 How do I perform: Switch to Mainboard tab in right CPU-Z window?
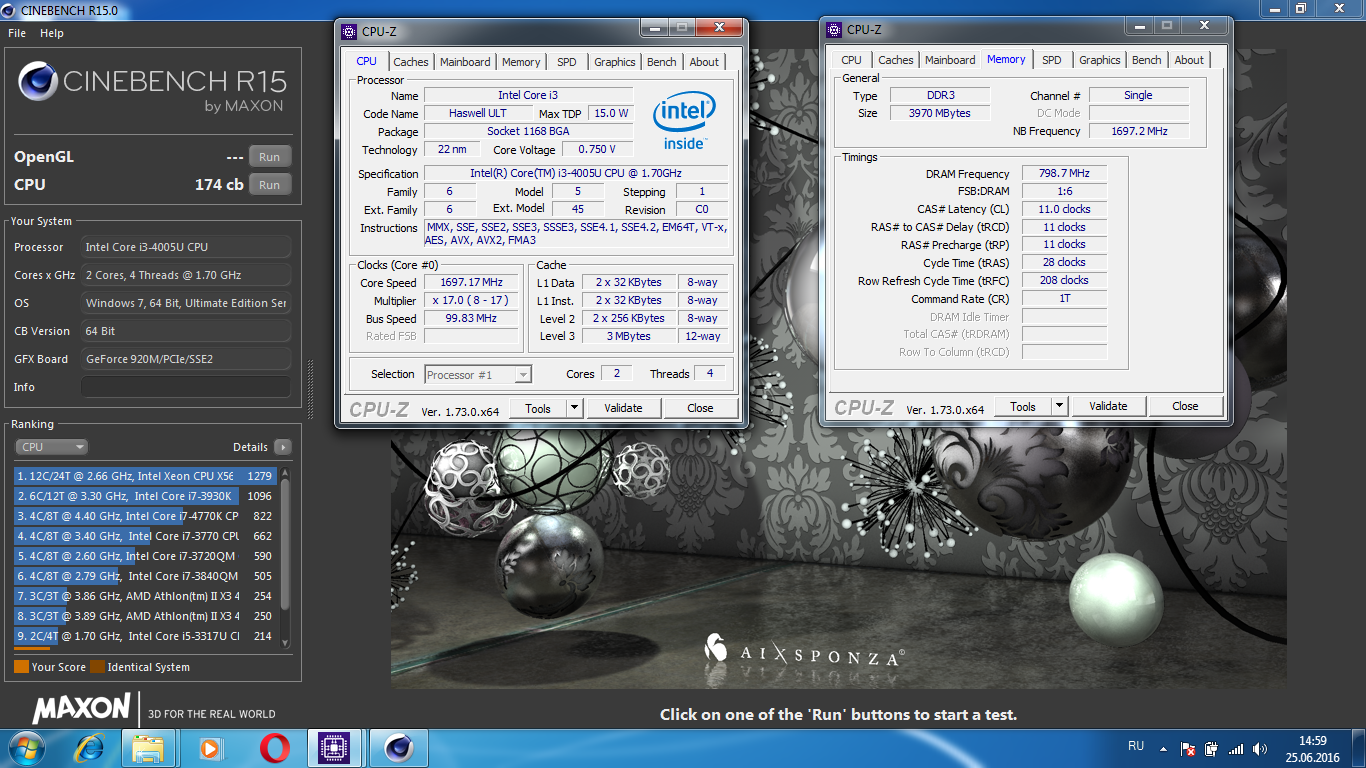pos(950,60)
